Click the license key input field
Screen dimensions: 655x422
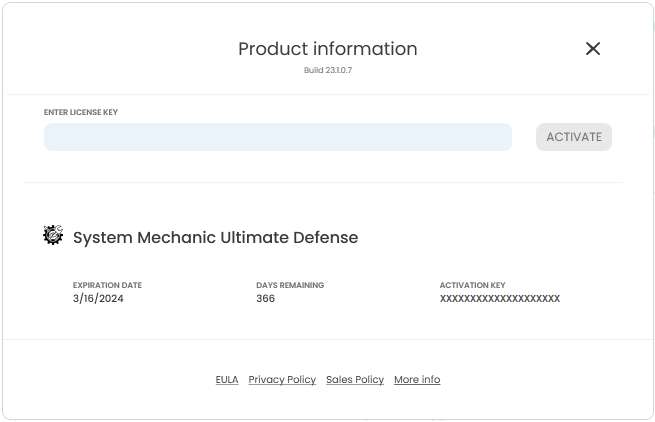(x=278, y=137)
